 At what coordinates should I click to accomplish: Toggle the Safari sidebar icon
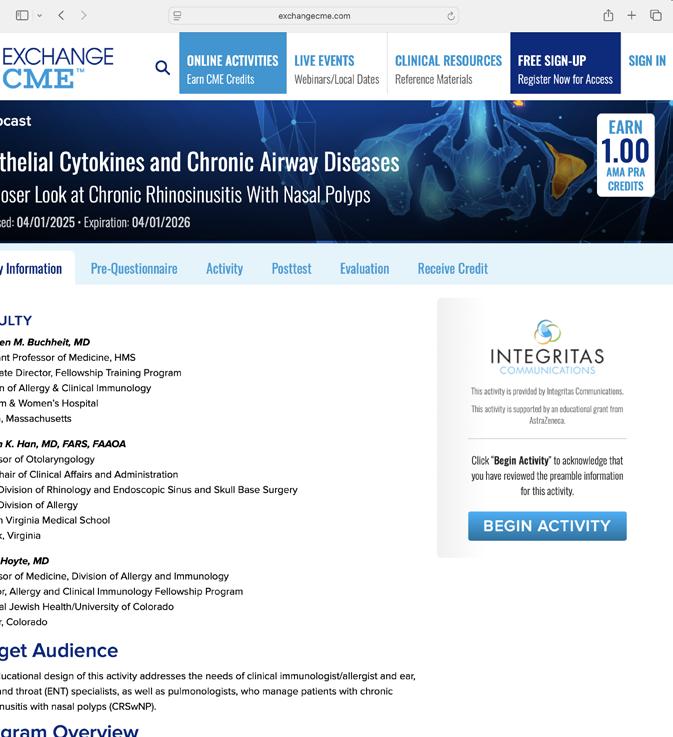pos(22,16)
